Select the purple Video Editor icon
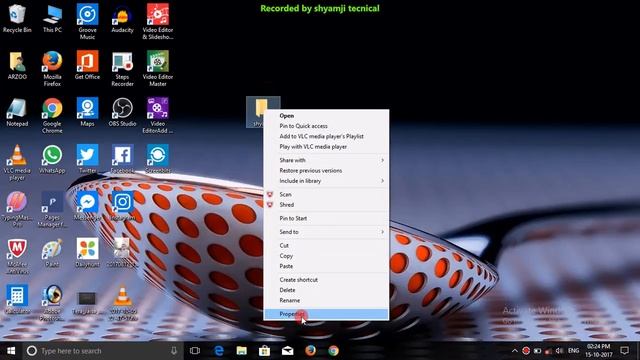 coord(158,115)
